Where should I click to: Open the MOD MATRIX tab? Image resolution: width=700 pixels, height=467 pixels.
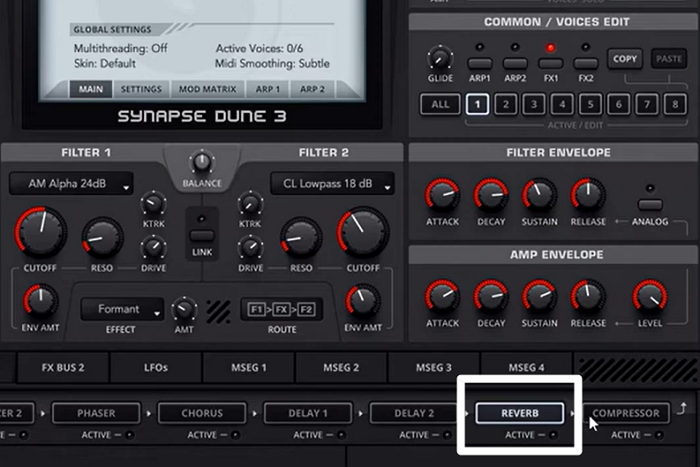point(208,89)
